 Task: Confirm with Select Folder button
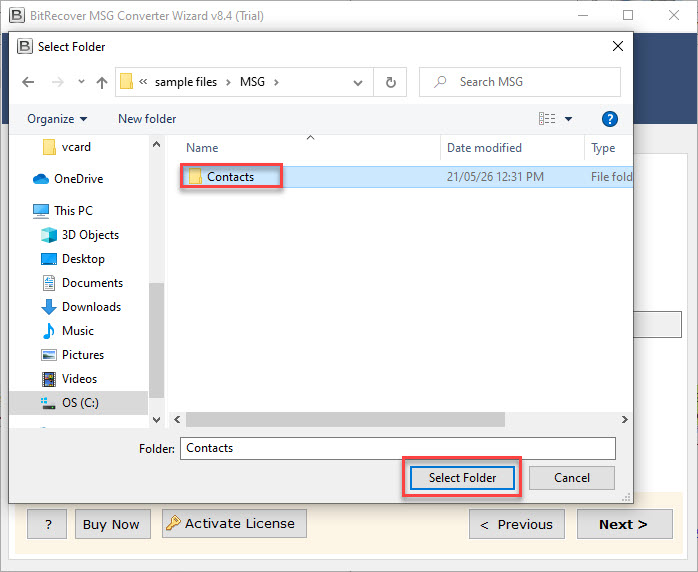coord(462,478)
